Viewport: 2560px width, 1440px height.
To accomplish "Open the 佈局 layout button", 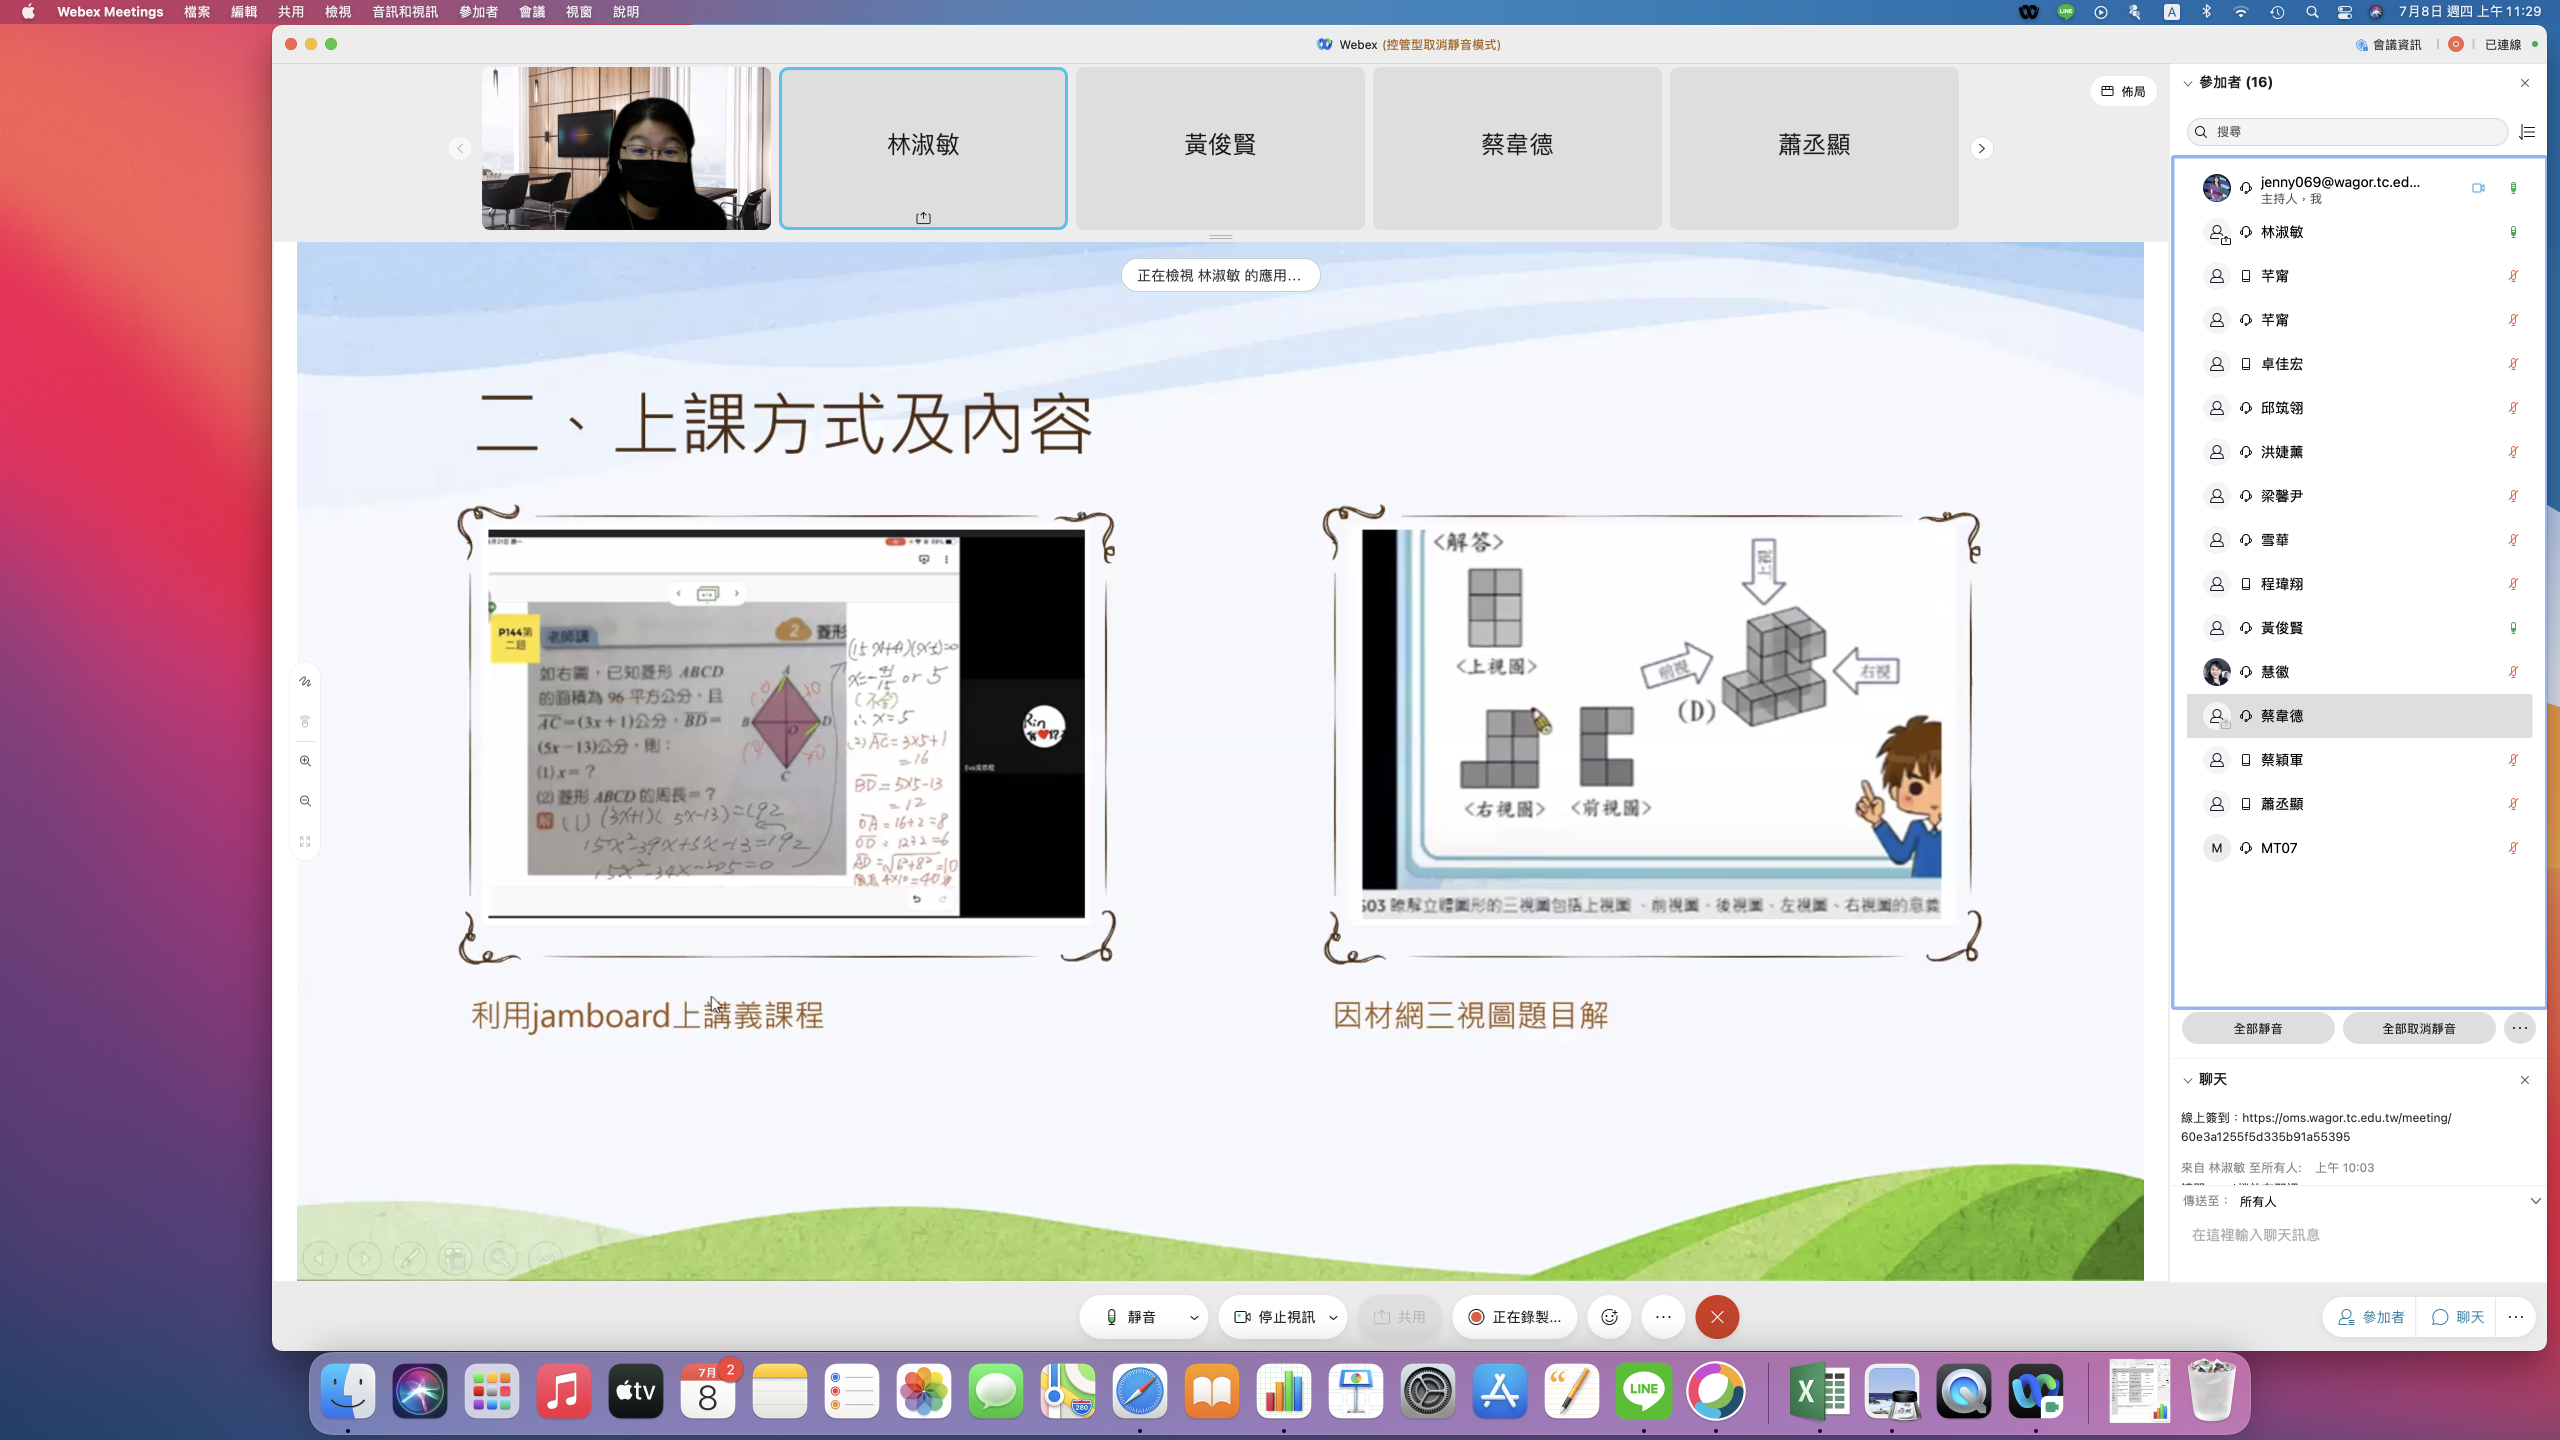I will click(2123, 91).
